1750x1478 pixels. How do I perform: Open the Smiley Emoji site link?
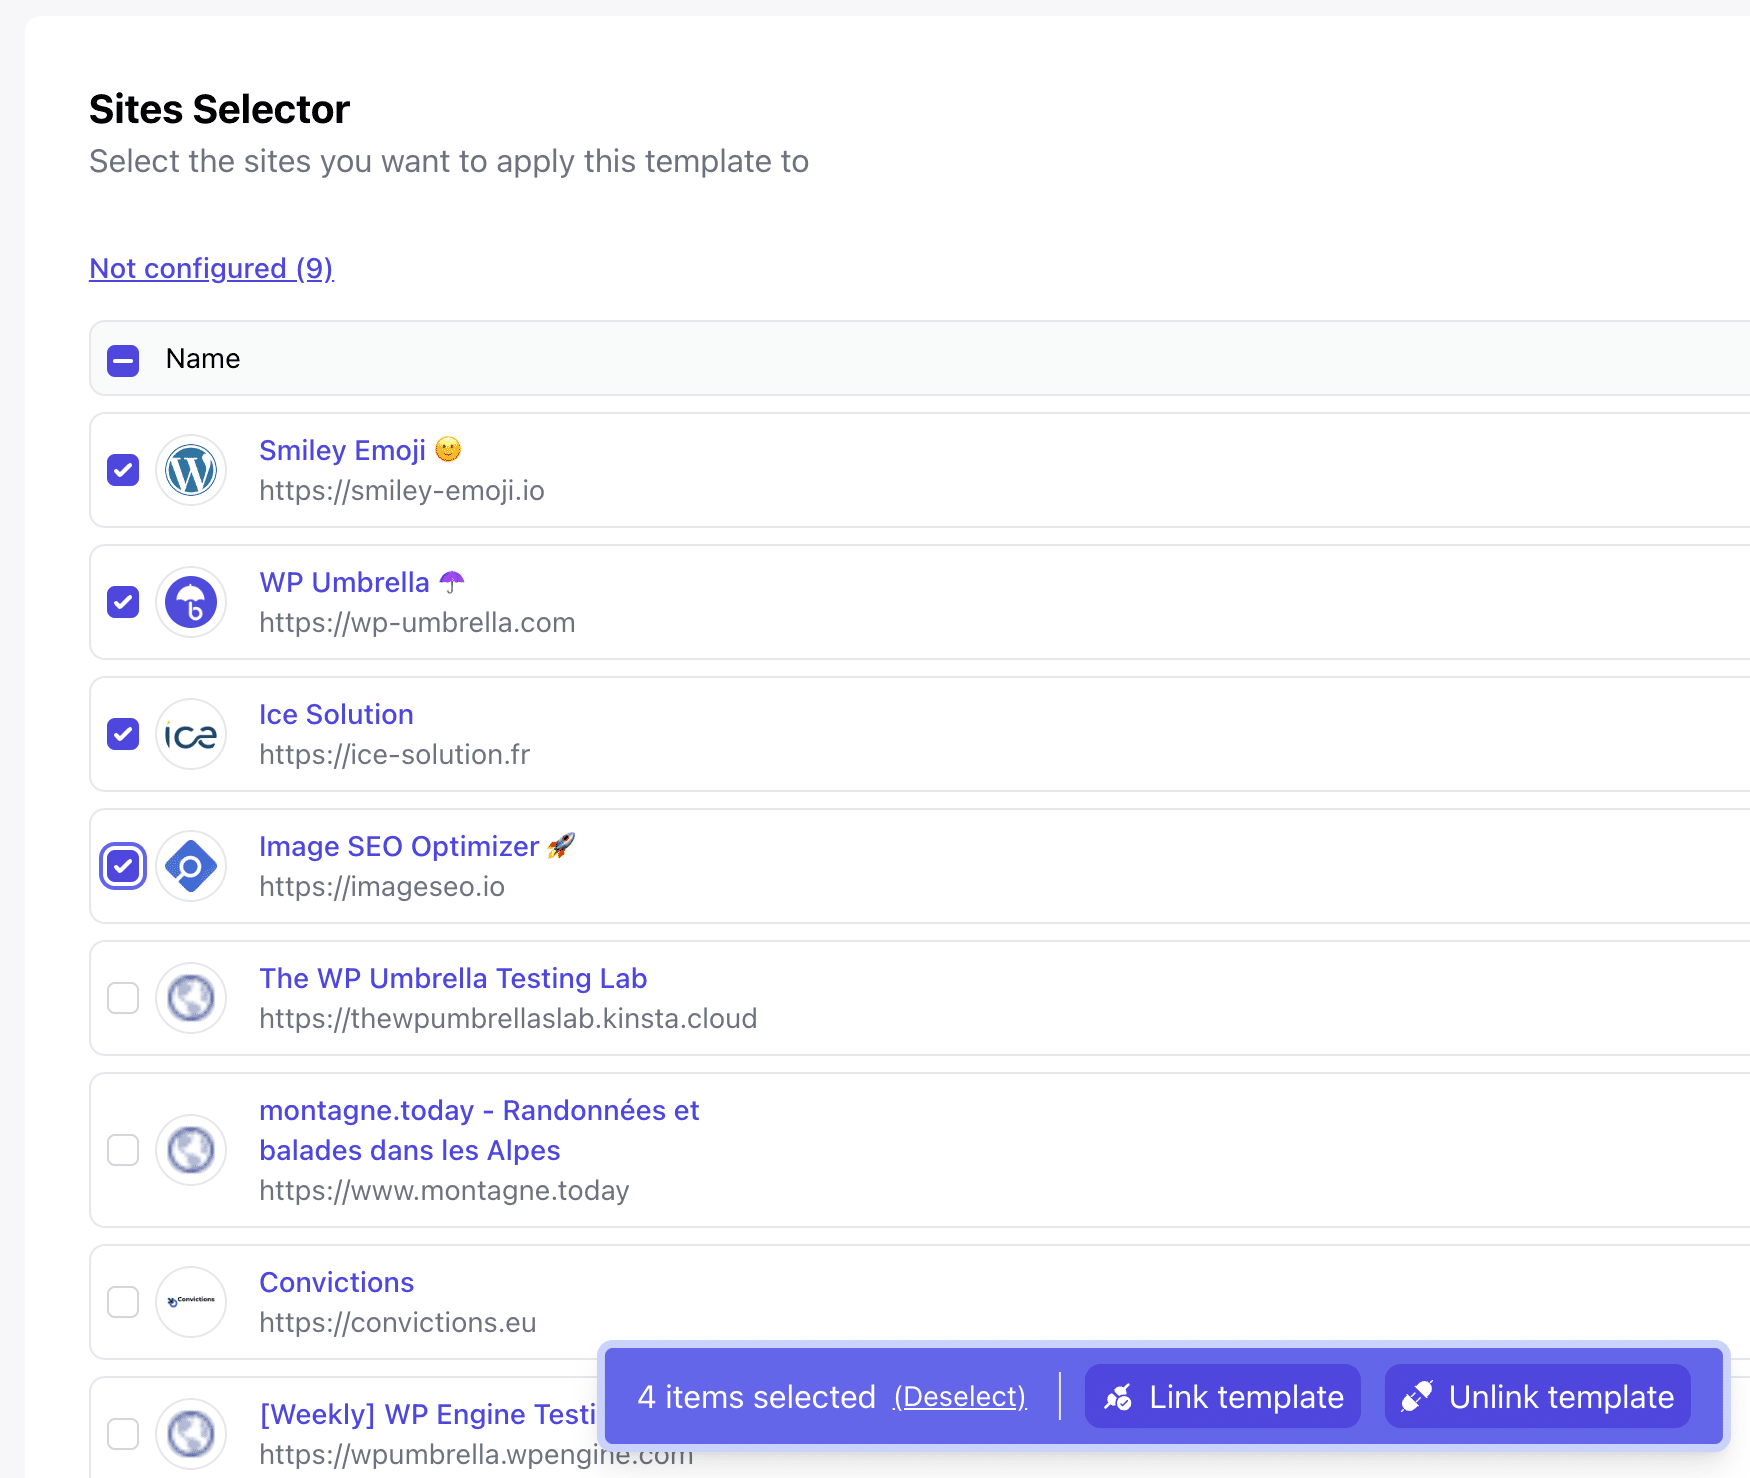tap(360, 450)
